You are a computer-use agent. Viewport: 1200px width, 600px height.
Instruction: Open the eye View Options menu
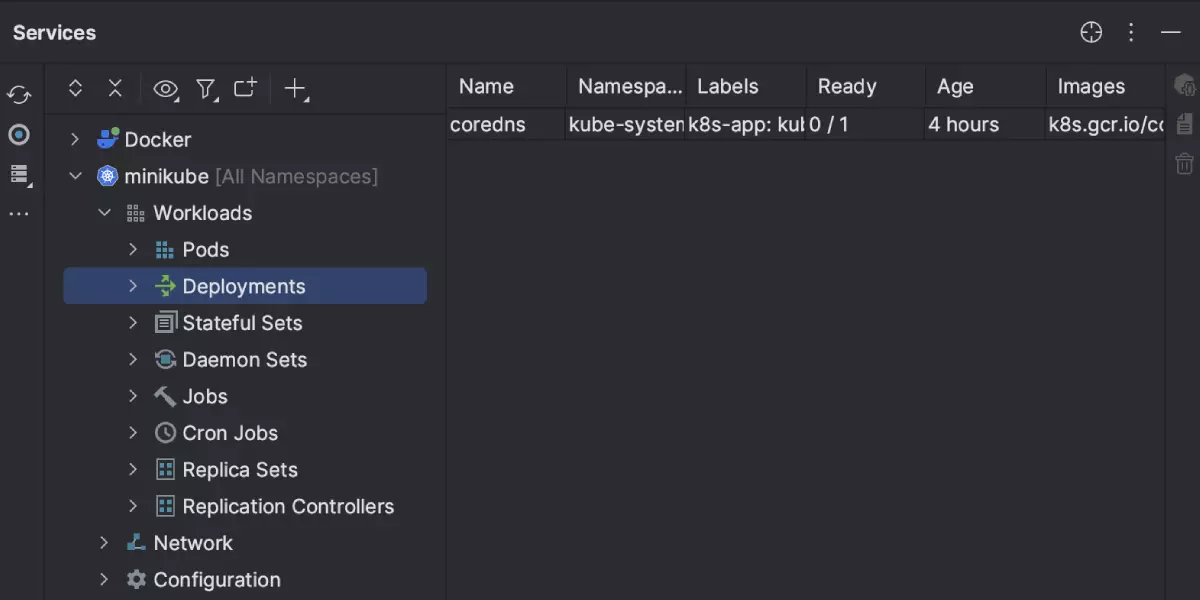[x=165, y=90]
